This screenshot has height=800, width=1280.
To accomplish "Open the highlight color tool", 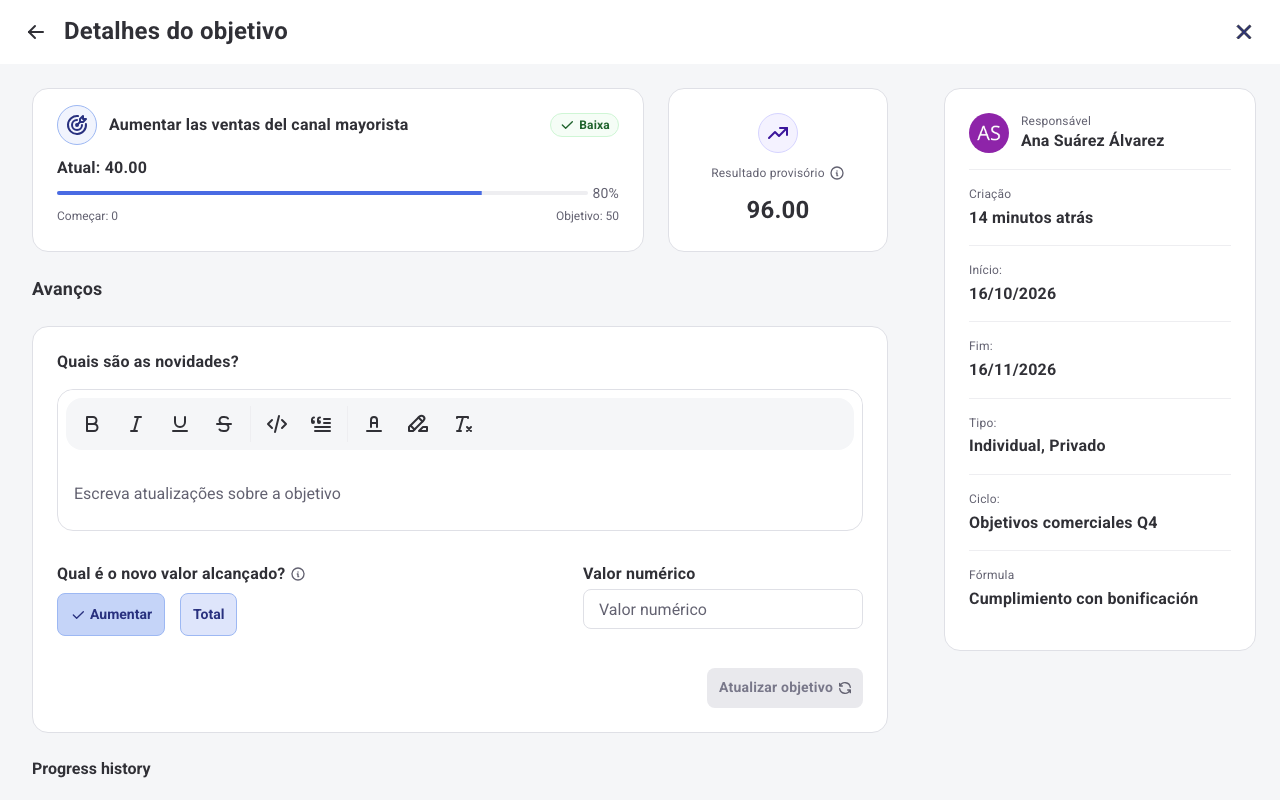I will click(x=418, y=424).
